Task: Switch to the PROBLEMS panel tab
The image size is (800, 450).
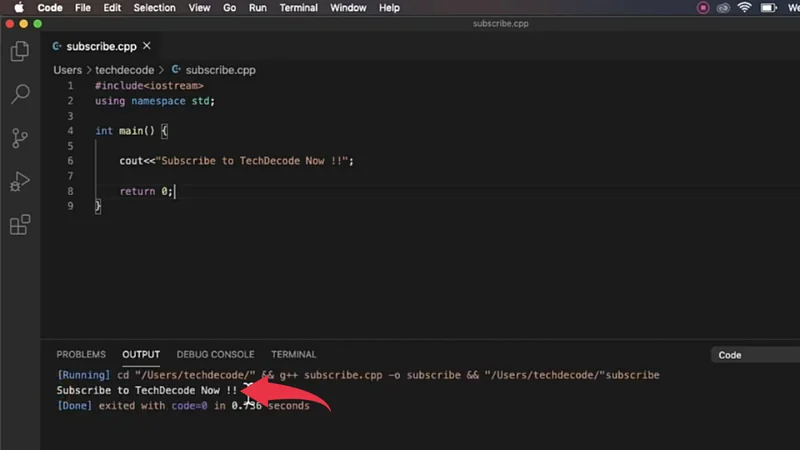Action: 81,354
